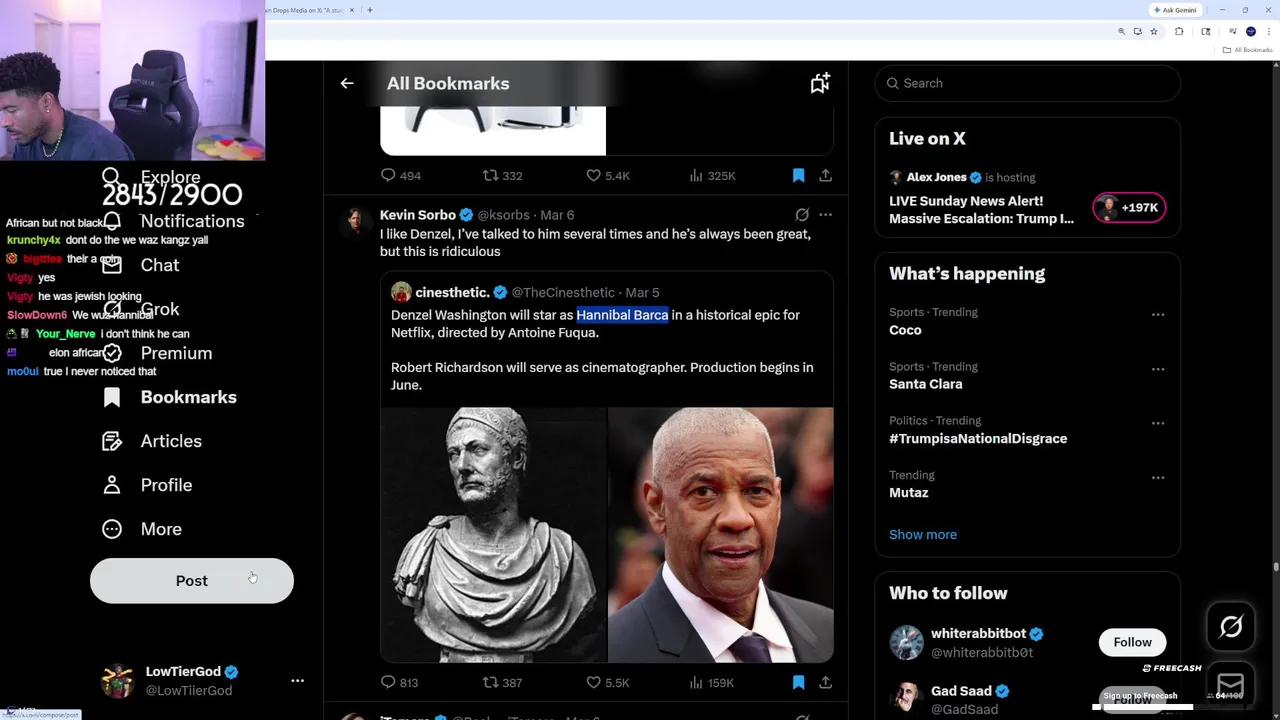
Task: Like Kevin Sorbo's post with 5.5K likes
Action: pos(607,682)
